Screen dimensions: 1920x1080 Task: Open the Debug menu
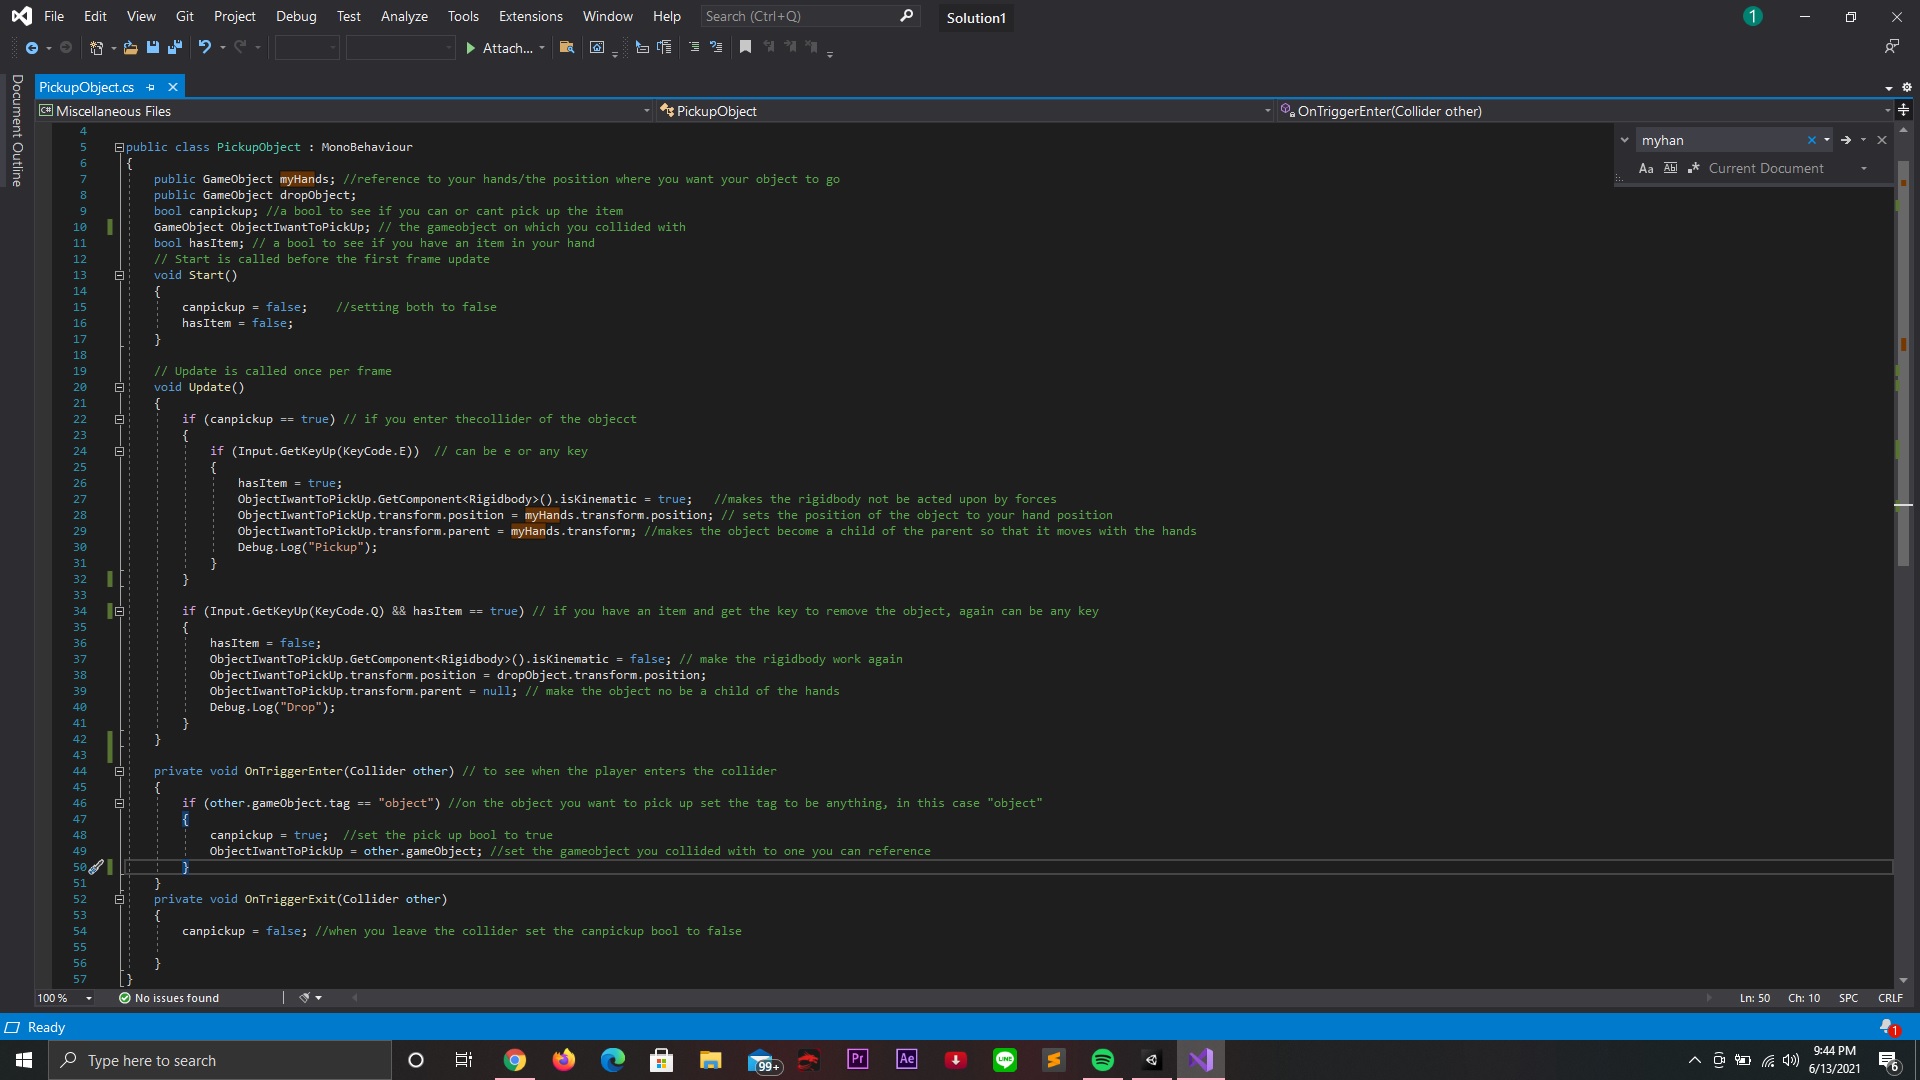(x=296, y=16)
